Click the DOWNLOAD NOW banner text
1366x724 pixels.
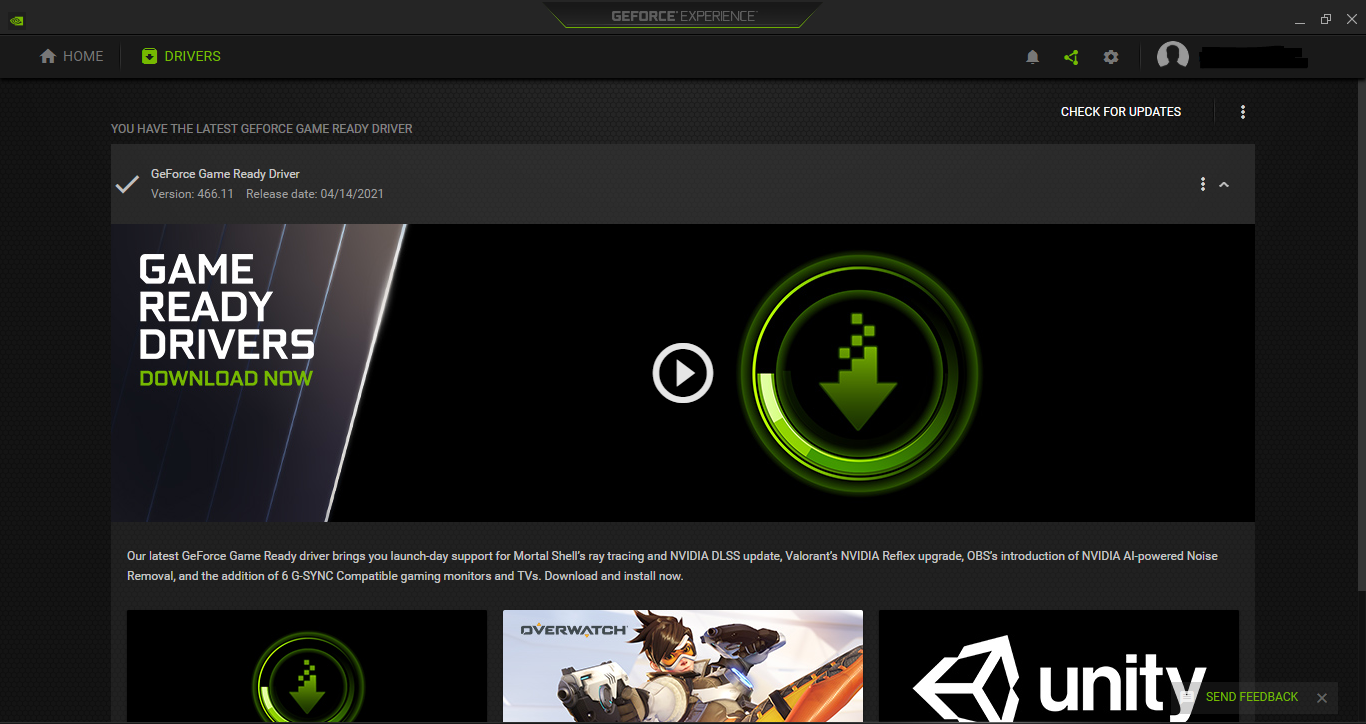226,378
